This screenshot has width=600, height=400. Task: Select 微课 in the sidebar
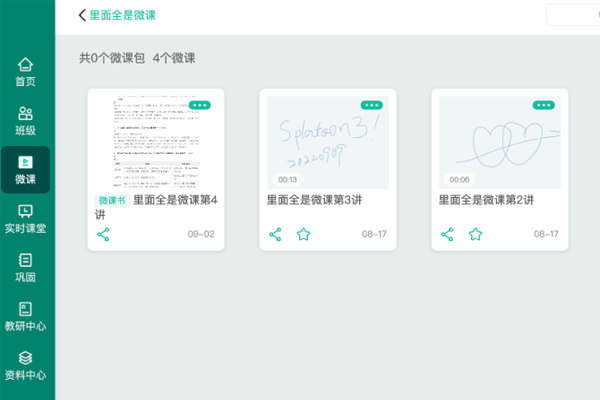click(26, 169)
